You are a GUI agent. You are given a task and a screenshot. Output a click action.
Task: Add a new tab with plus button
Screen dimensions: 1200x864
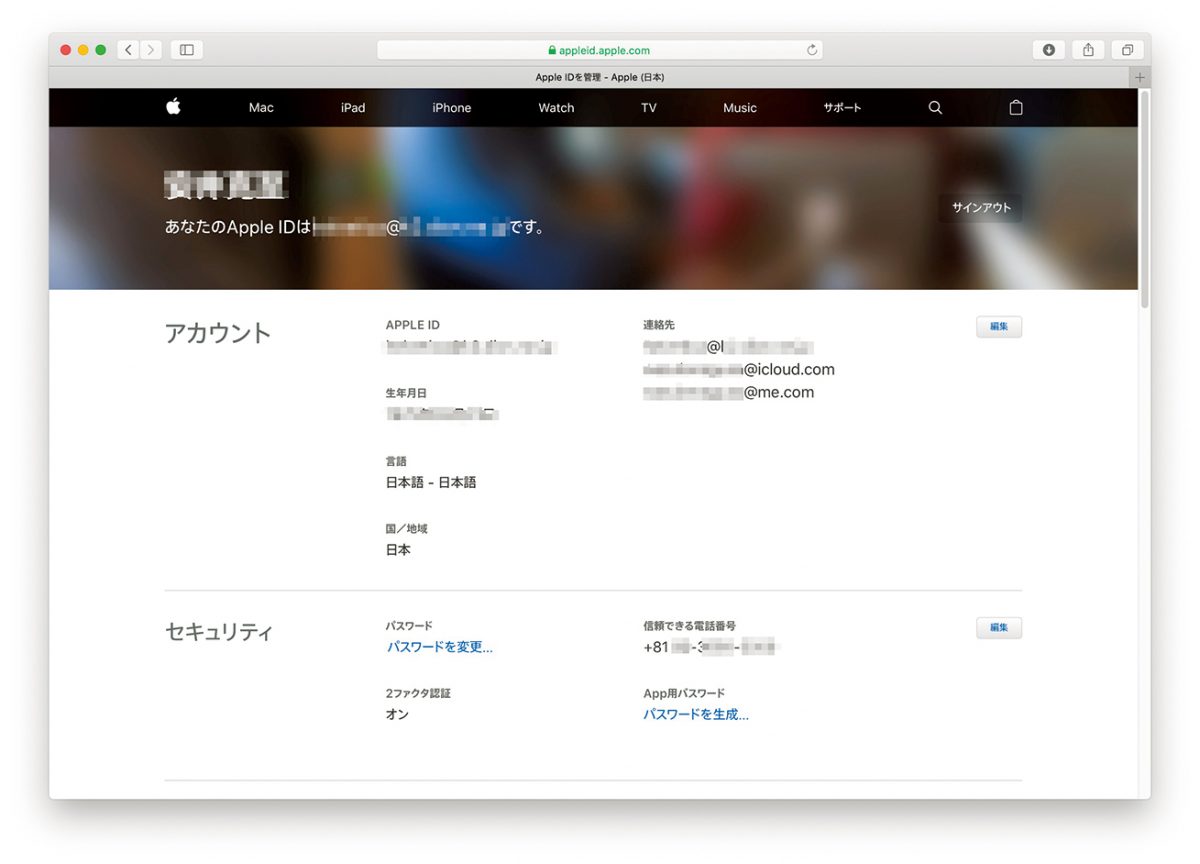click(1139, 77)
